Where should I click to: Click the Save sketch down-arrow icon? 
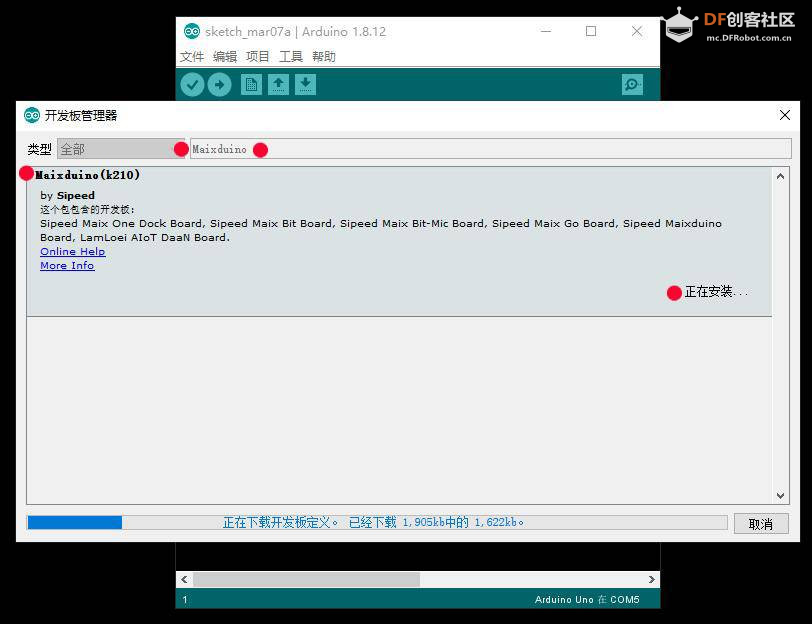pos(306,84)
